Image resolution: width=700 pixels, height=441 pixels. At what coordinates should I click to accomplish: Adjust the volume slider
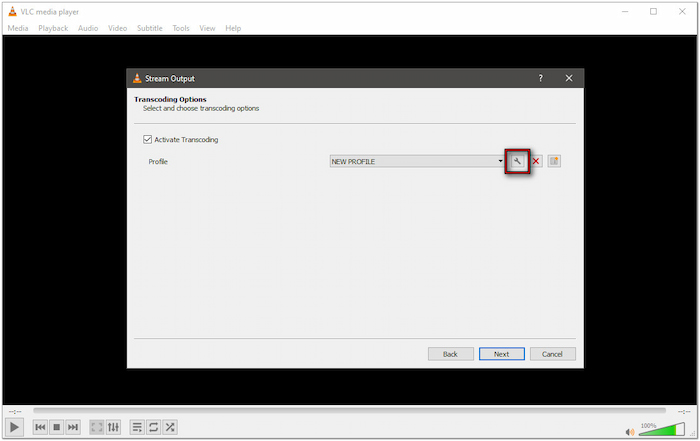[662, 429]
